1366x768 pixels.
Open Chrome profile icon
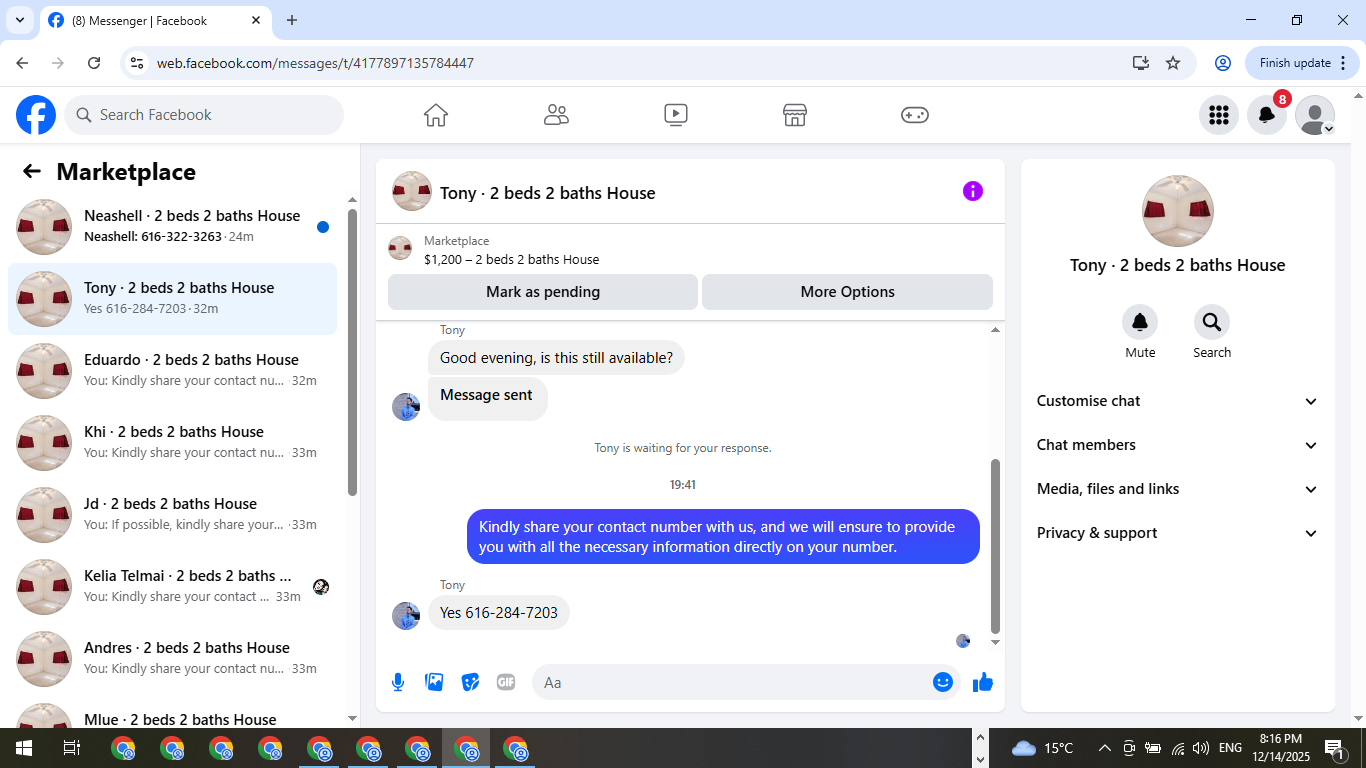(x=1222, y=63)
